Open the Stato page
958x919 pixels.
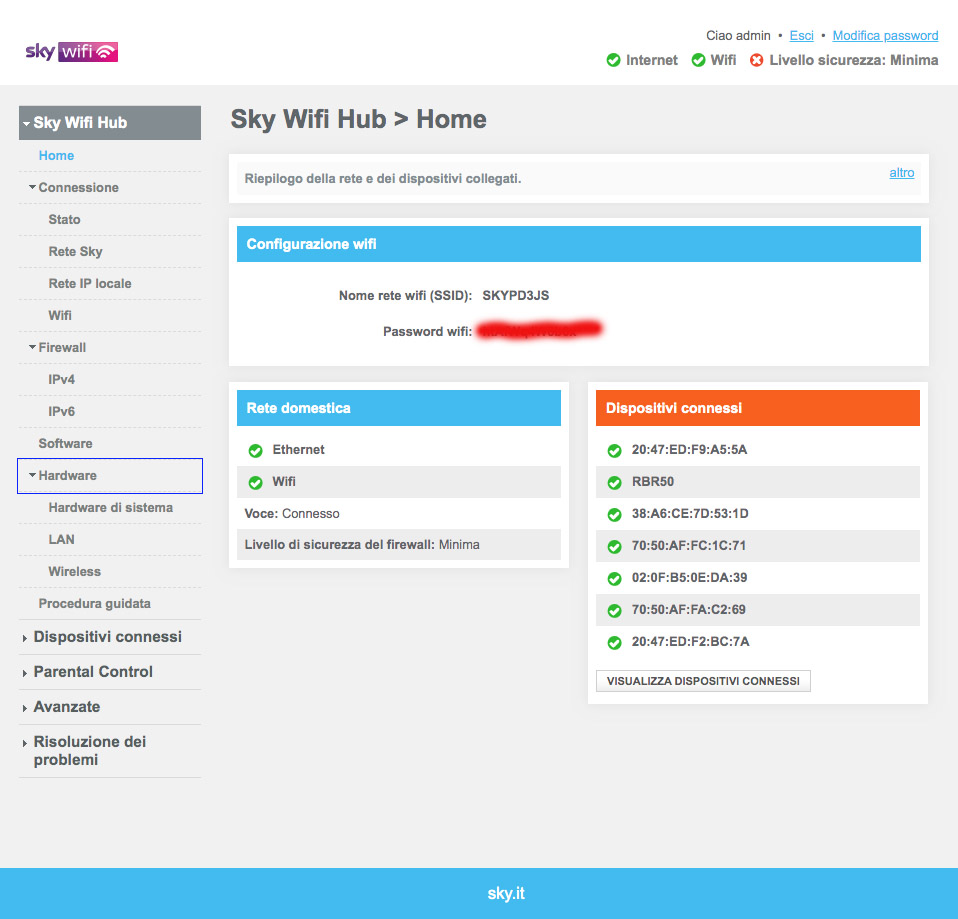(x=64, y=219)
